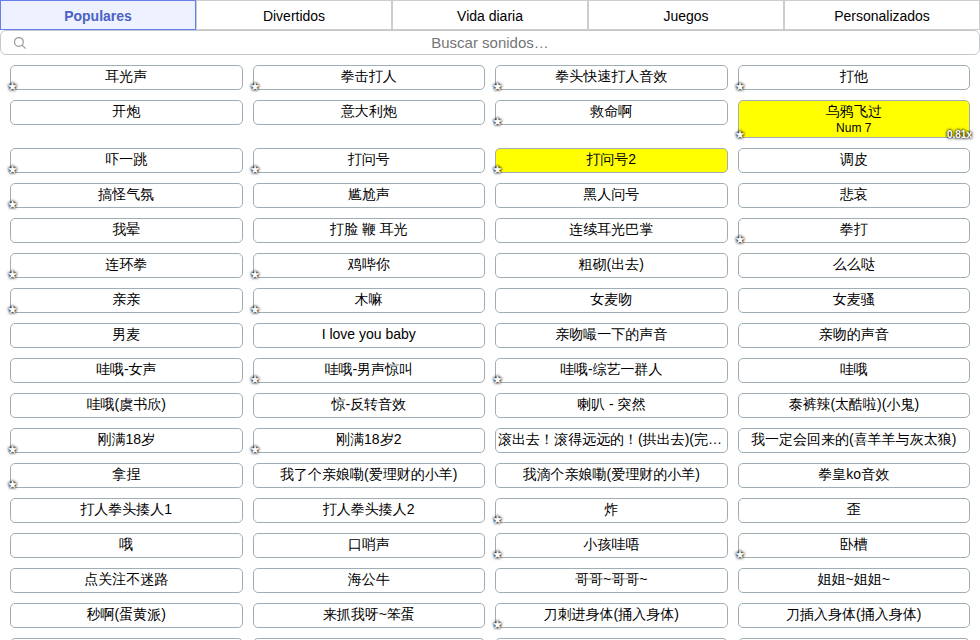Image resolution: width=980 pixels, height=640 pixels.
Task: Click the star icon on 打问号2
Action: [x=498, y=169]
